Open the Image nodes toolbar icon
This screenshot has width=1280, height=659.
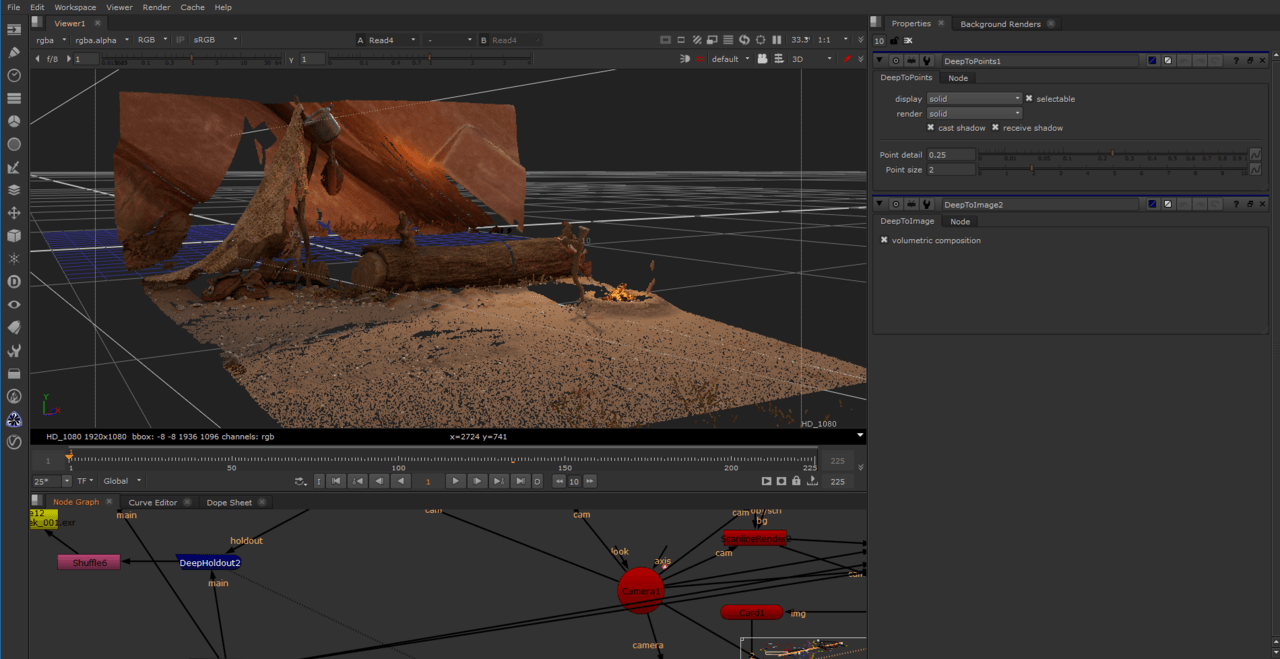click(x=14, y=29)
